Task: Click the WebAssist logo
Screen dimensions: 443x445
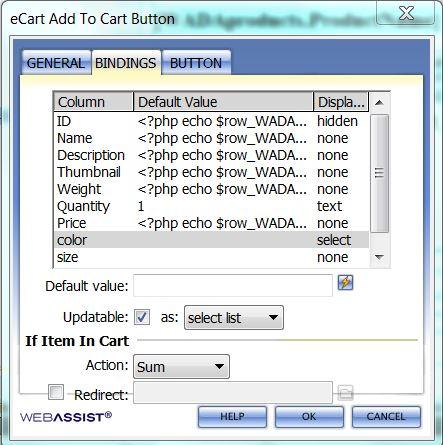Action: coord(66,417)
